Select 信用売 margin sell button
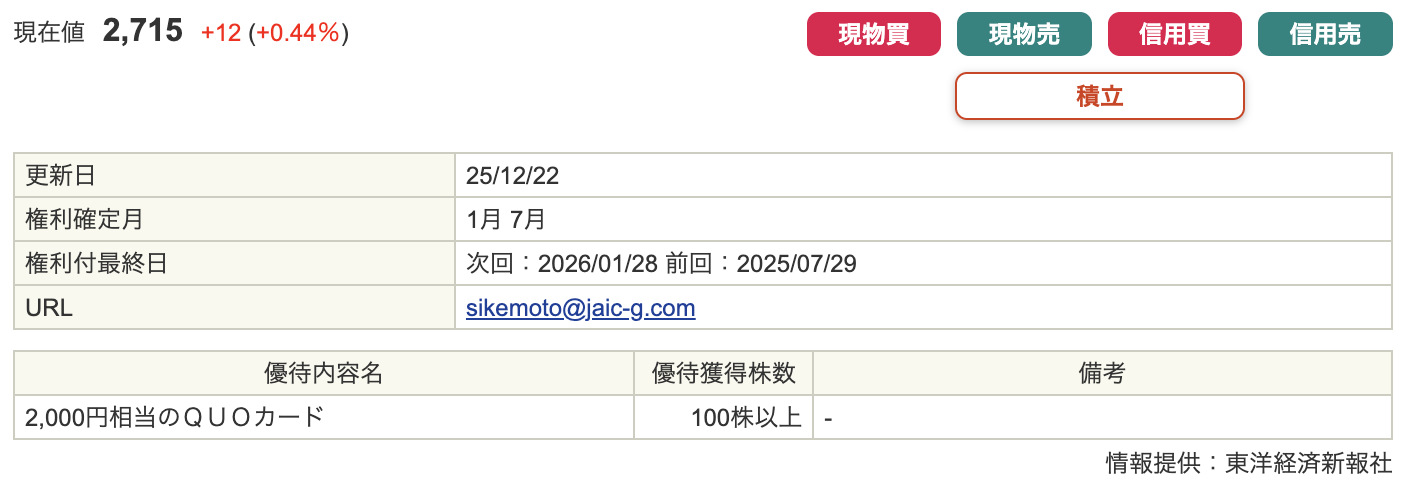 (x=1324, y=34)
